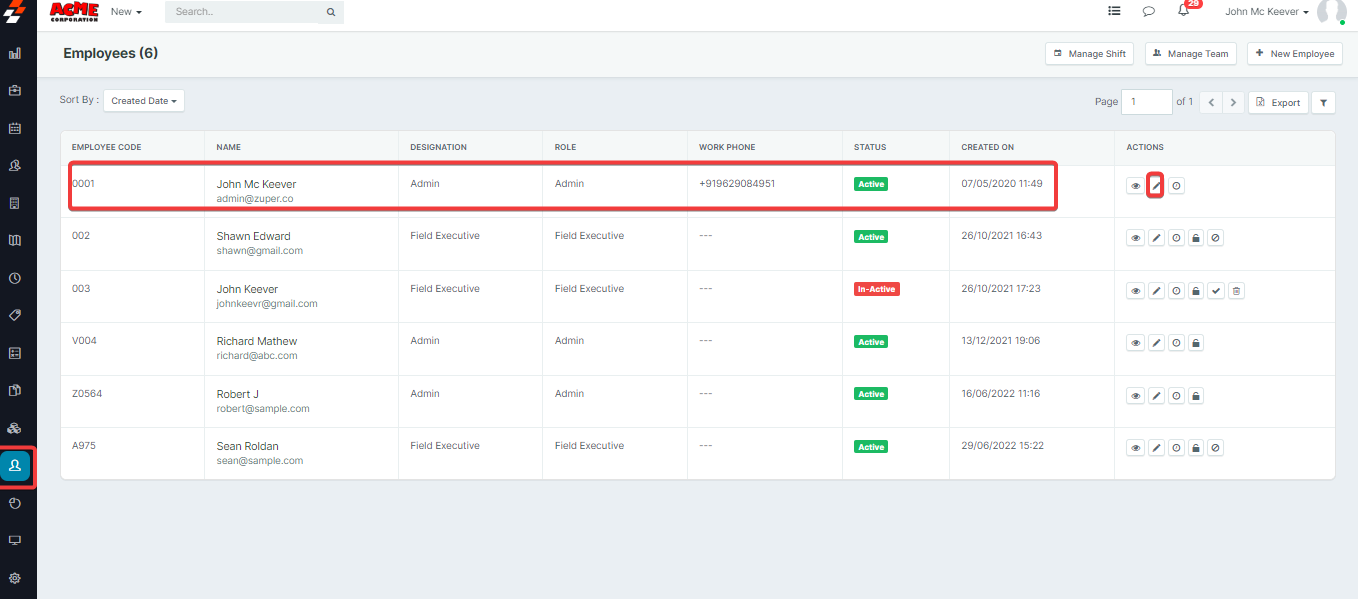The width and height of the screenshot is (1358, 599).
Task: Click the filter funnel icon next to Export
Action: [x=1323, y=102]
